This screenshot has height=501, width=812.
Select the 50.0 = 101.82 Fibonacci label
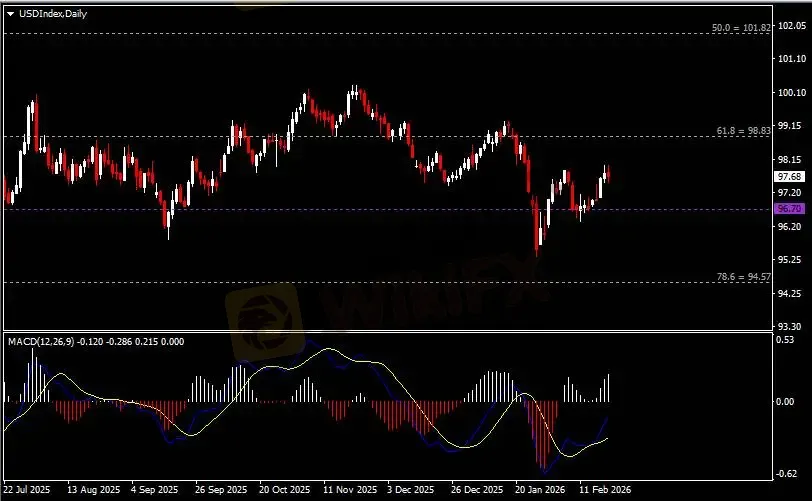click(x=739, y=27)
